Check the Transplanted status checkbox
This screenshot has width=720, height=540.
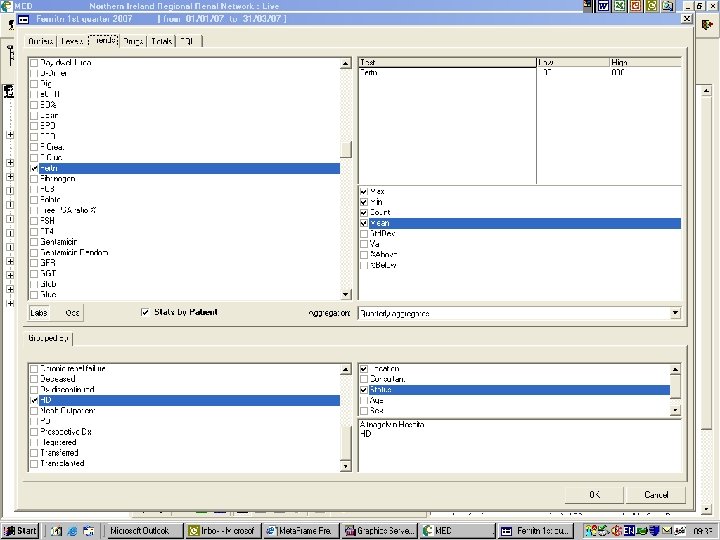[x=34, y=464]
